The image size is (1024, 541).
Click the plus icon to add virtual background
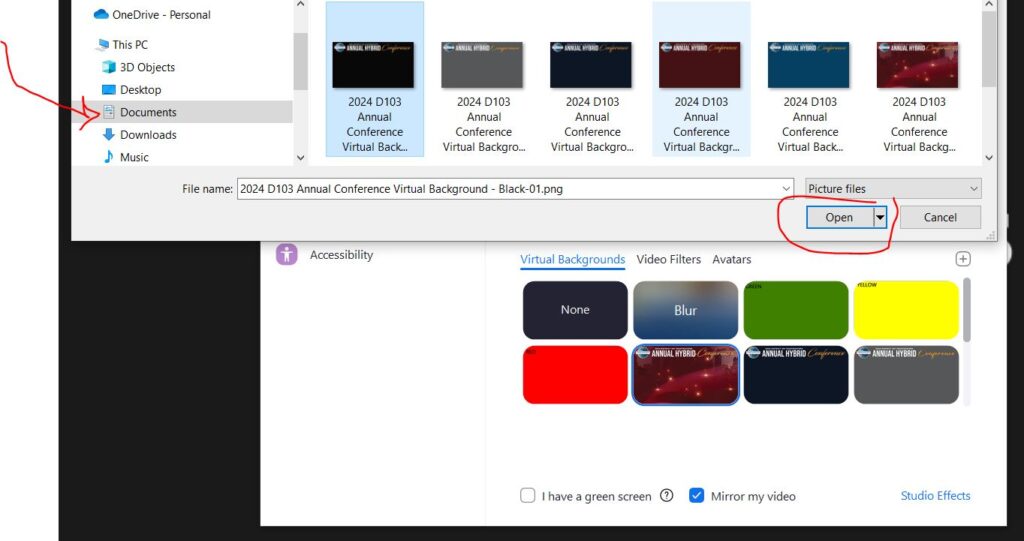[x=963, y=259]
